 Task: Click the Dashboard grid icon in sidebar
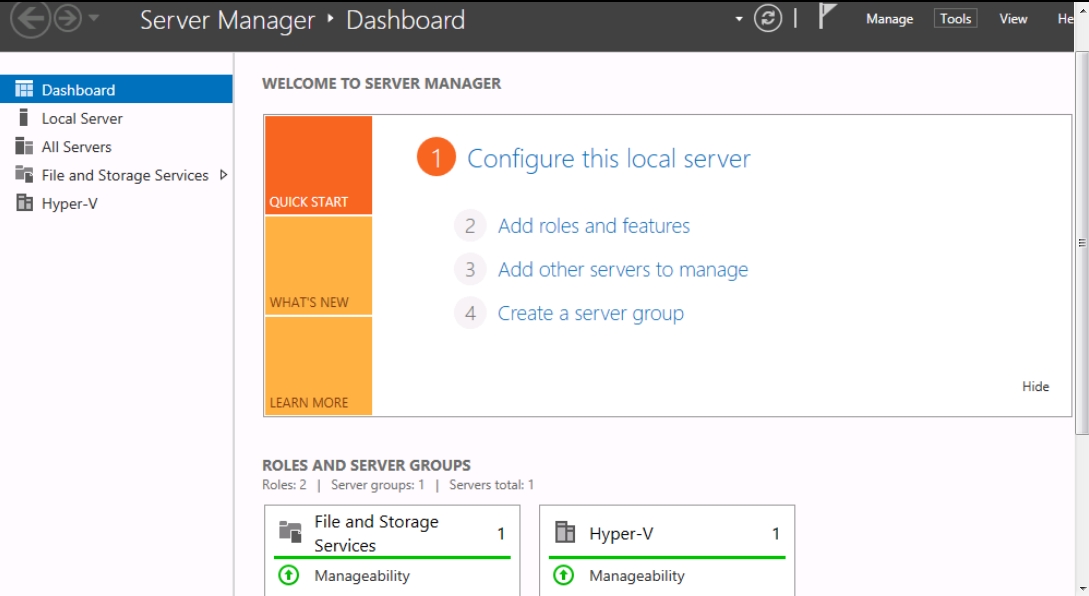(x=24, y=89)
